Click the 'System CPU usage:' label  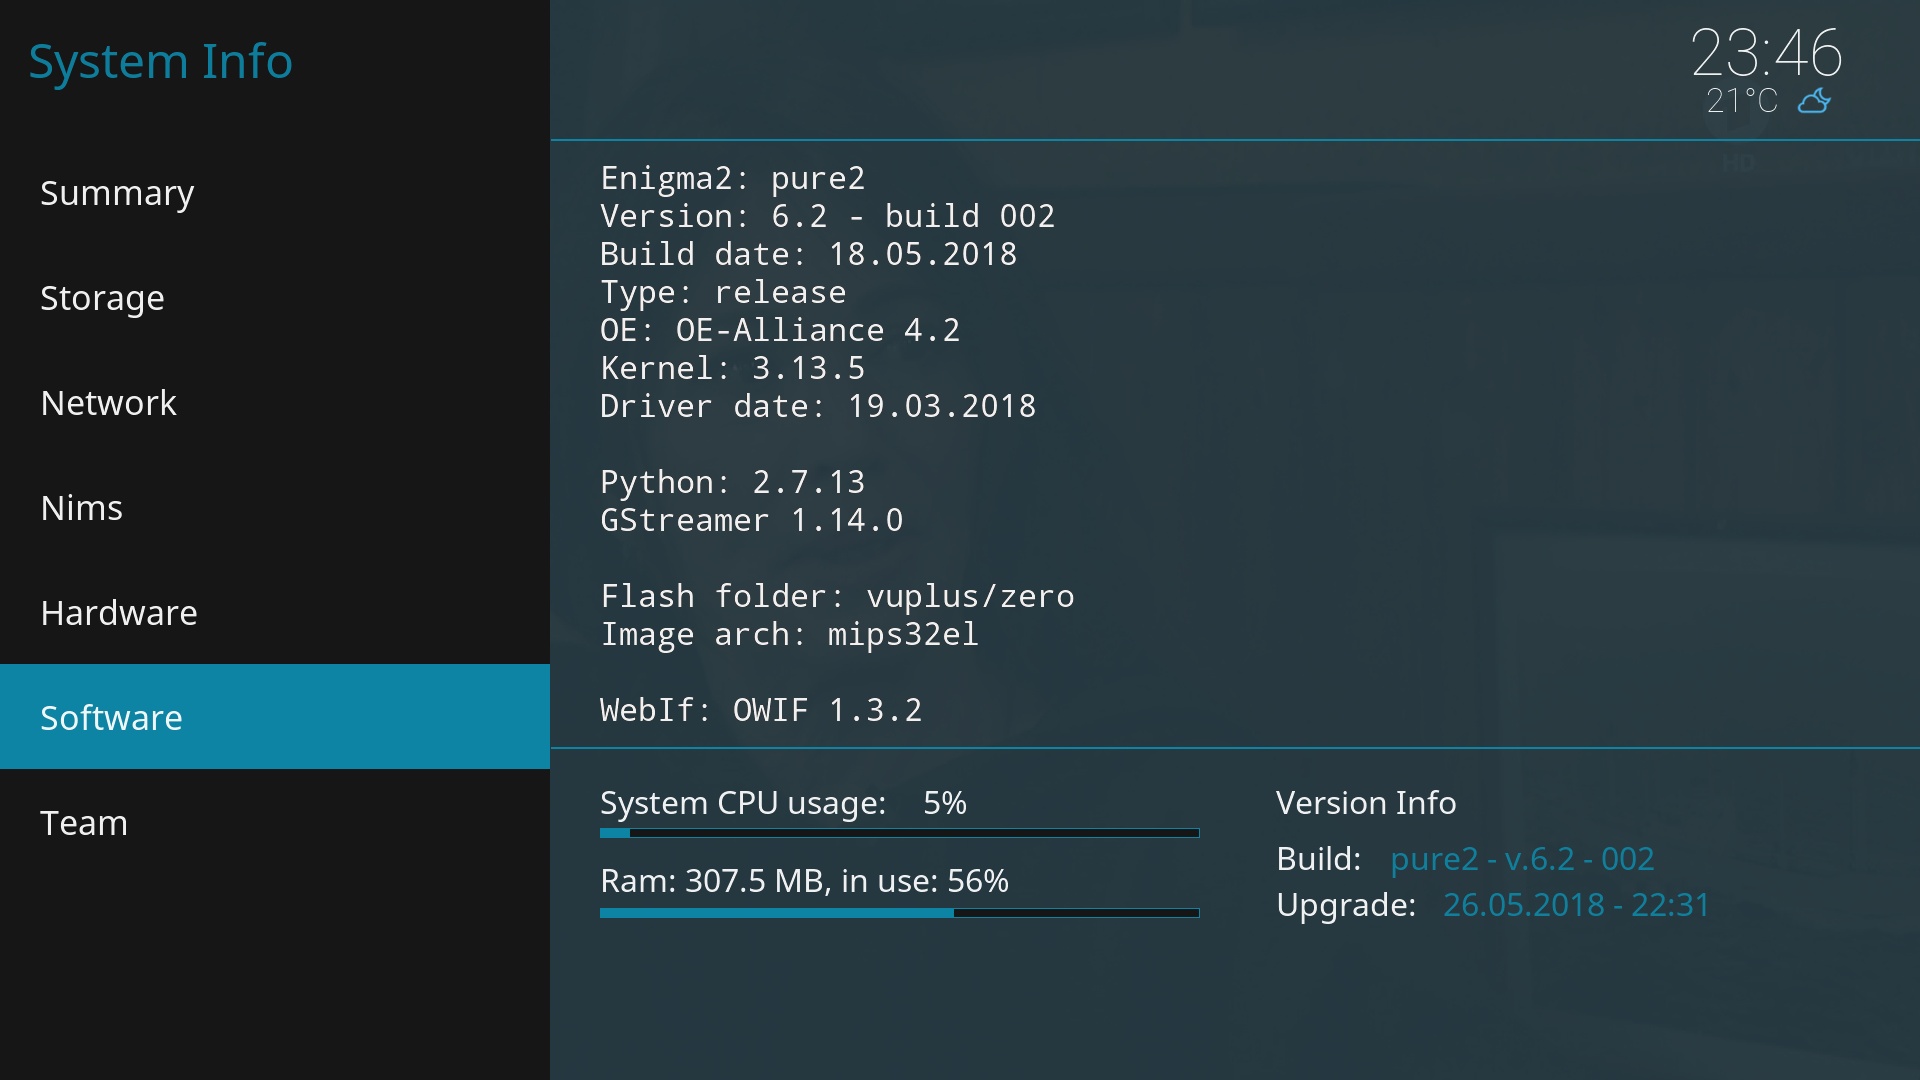pos(743,803)
